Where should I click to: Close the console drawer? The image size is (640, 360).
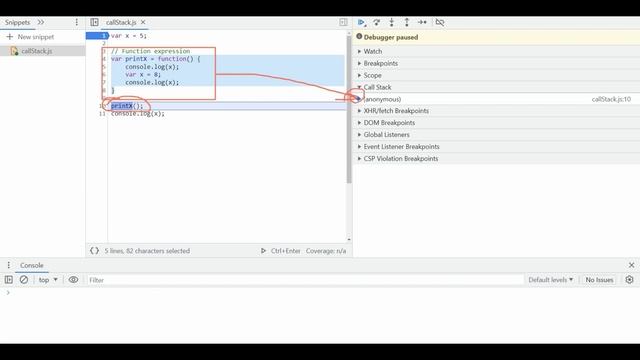click(x=631, y=265)
